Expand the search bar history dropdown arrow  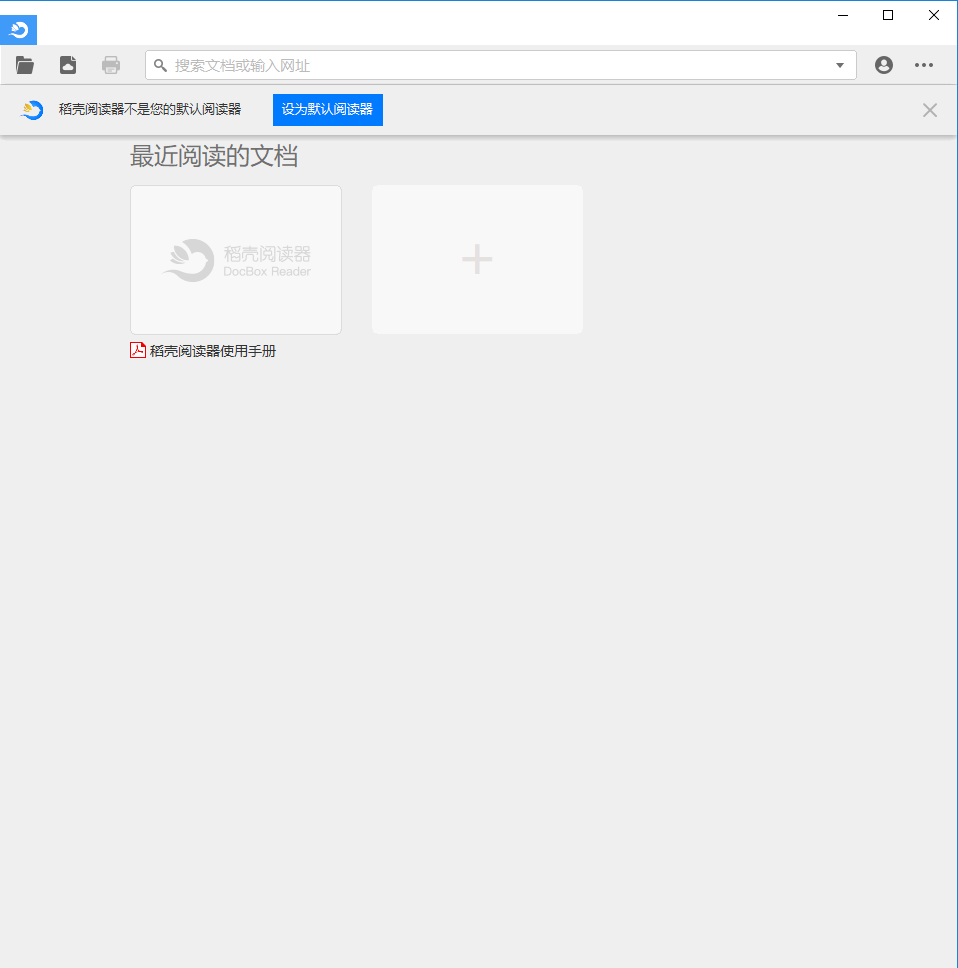pos(839,64)
